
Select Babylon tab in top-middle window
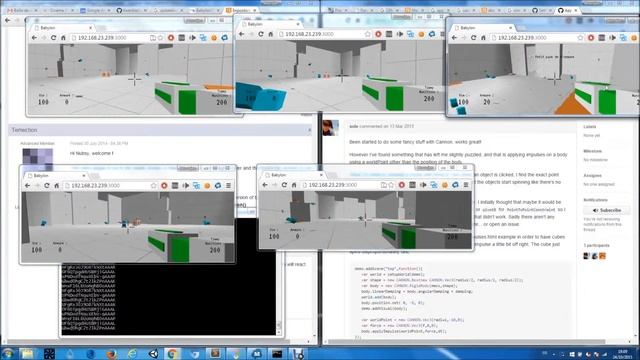point(269,24)
